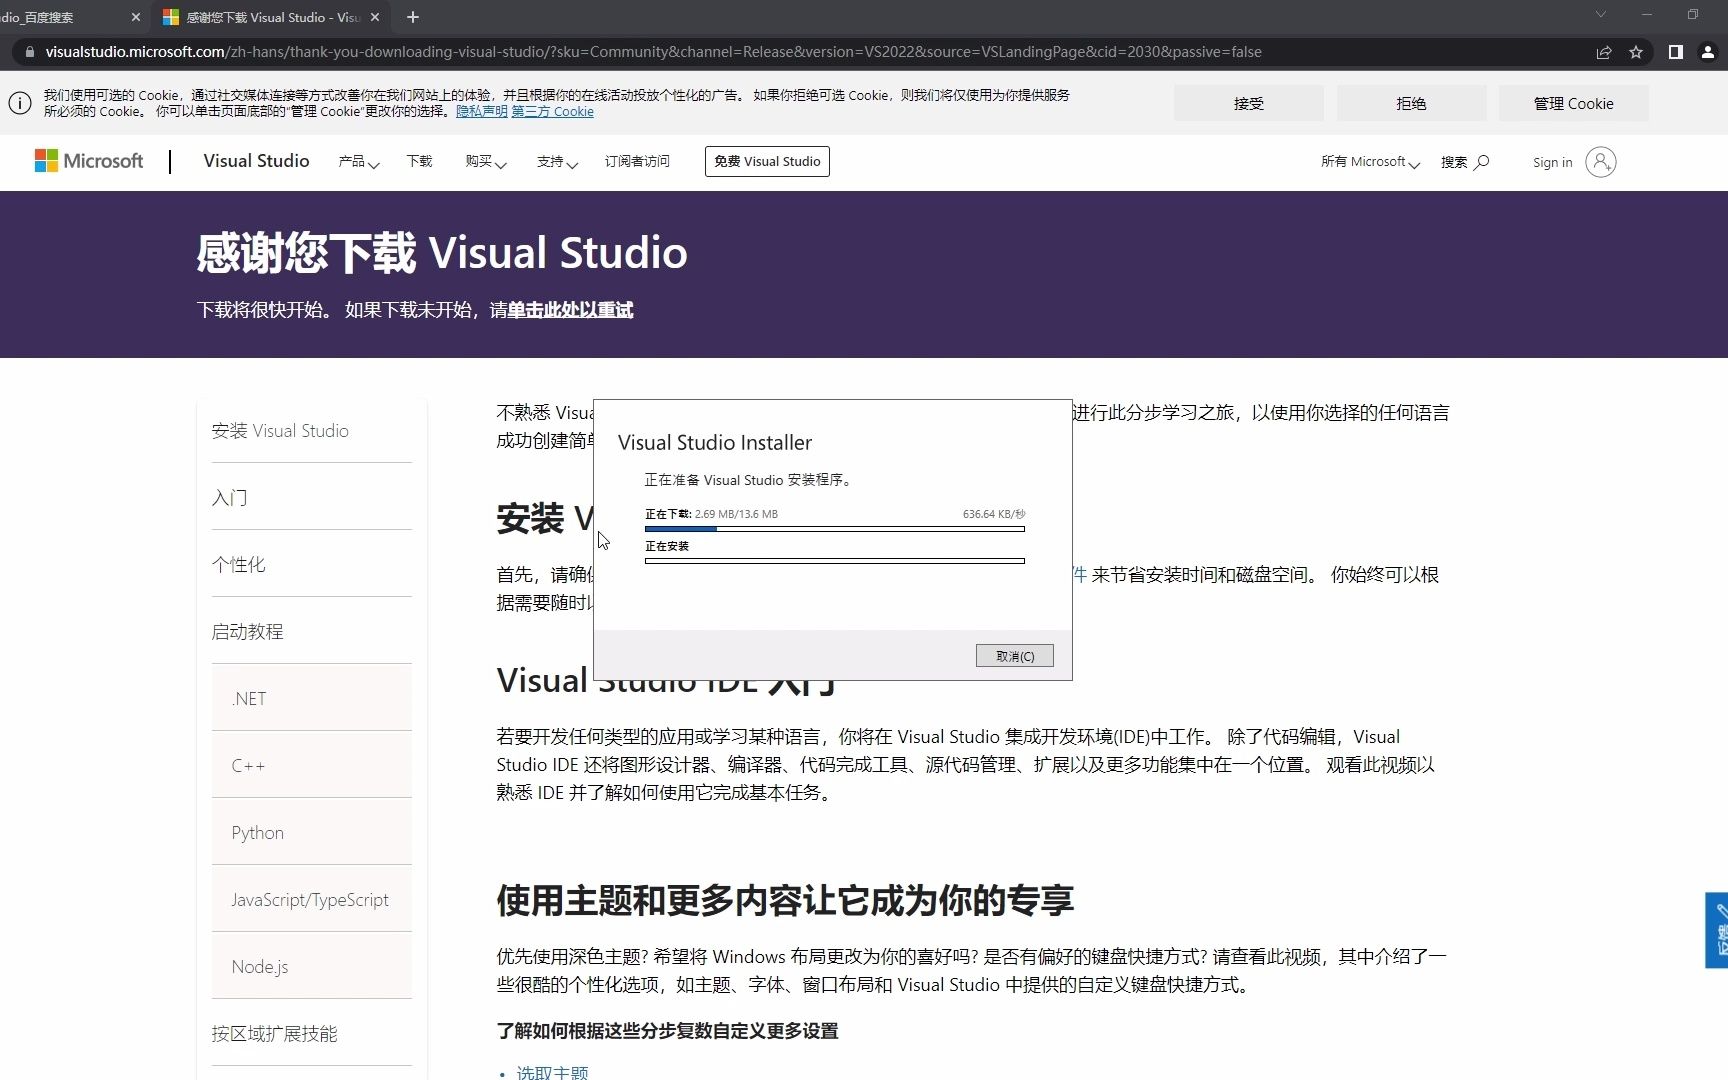Cancel the installer with 取消(C)
The height and width of the screenshot is (1080, 1728).
click(1014, 656)
